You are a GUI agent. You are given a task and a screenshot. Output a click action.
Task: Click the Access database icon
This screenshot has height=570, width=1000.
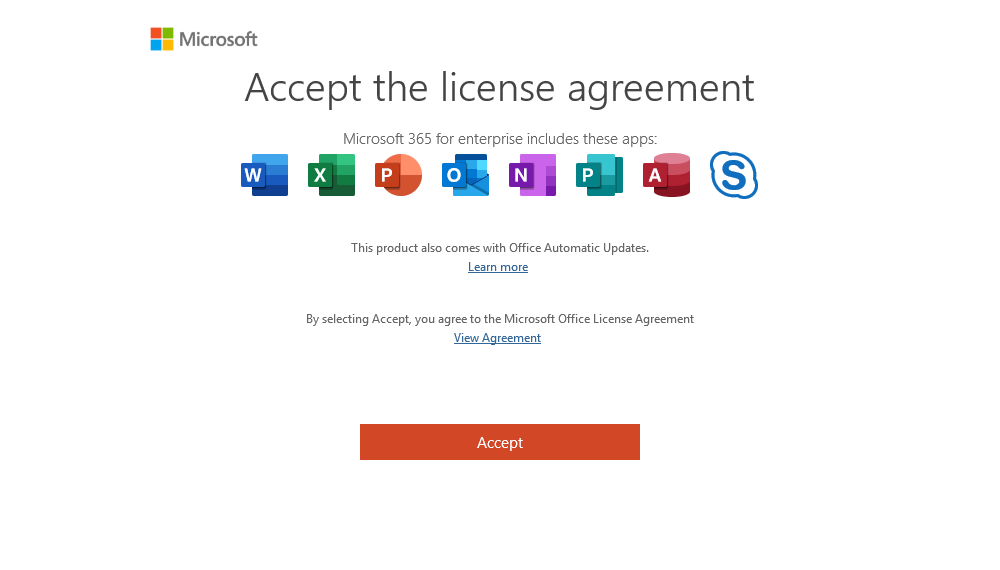pos(667,175)
